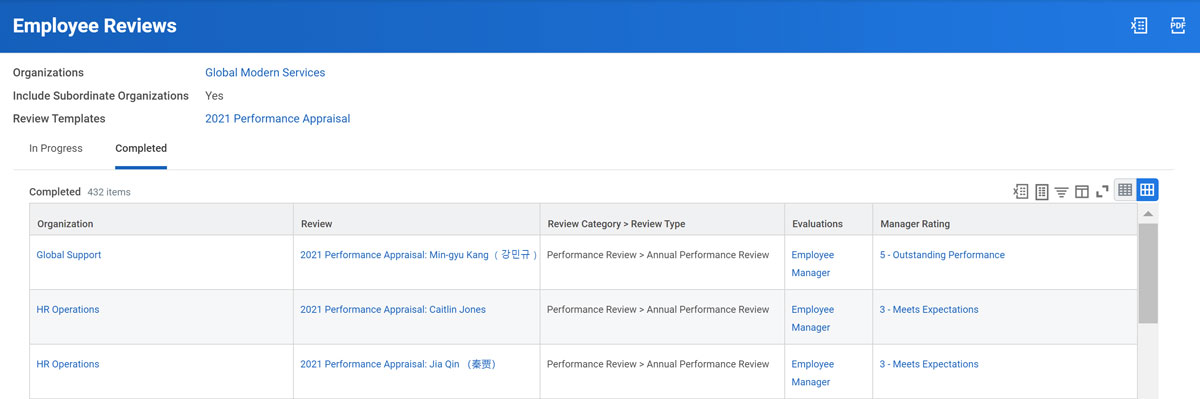
Task: Click the Organization column header
Action: point(161,220)
